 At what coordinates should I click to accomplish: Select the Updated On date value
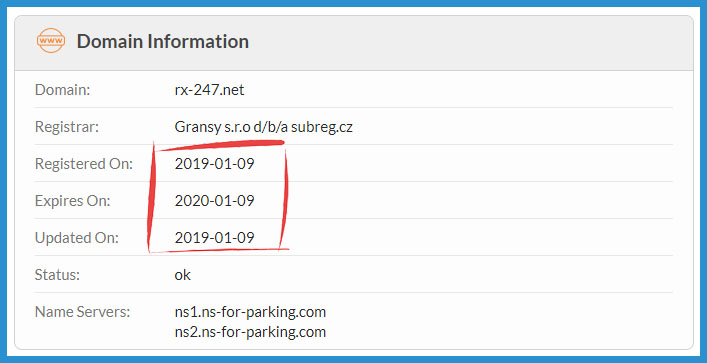coord(215,238)
